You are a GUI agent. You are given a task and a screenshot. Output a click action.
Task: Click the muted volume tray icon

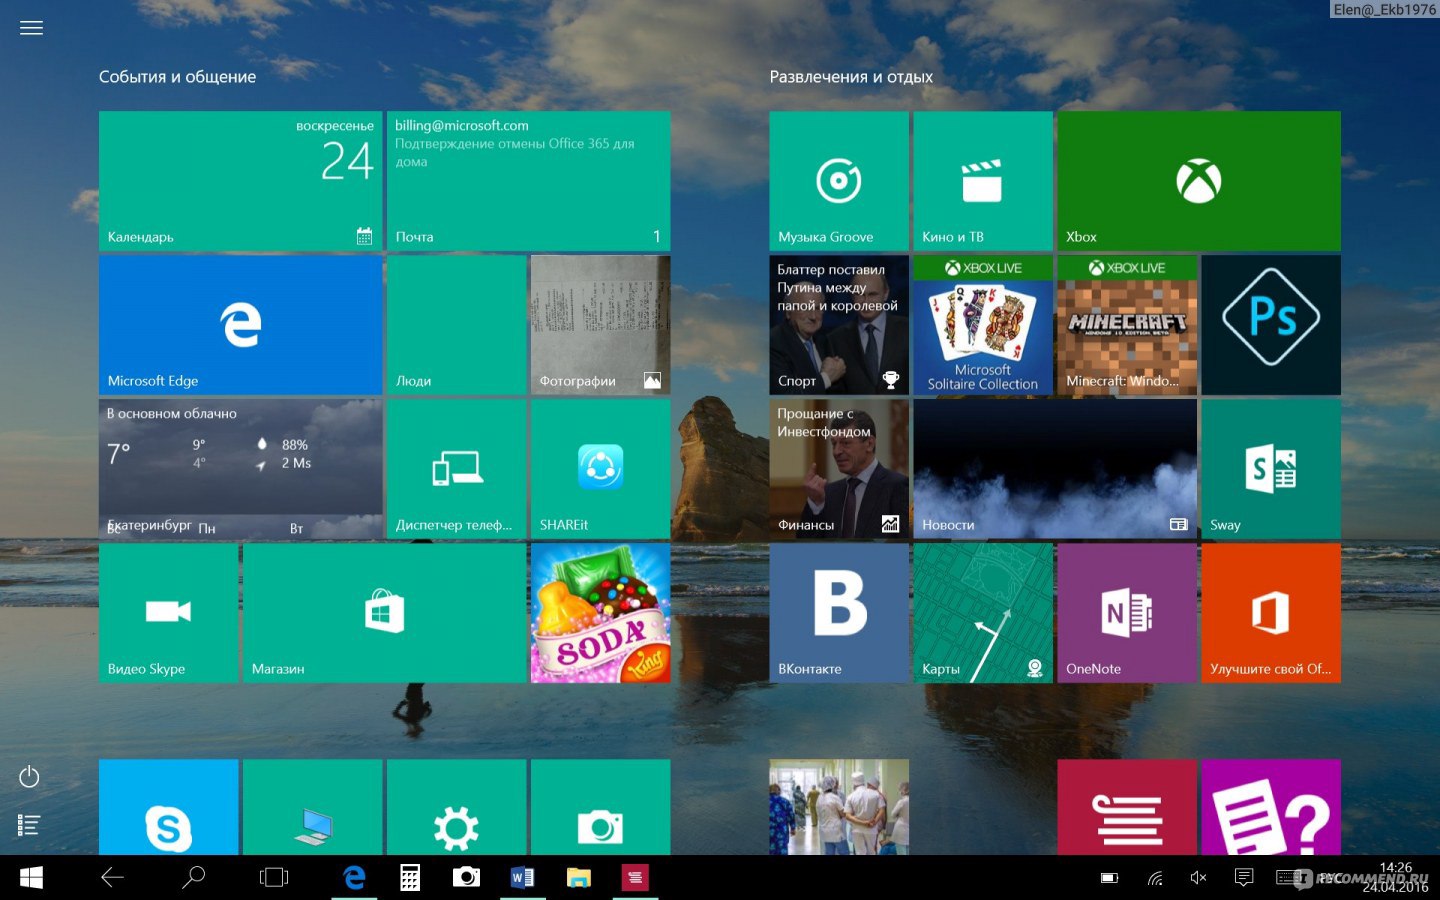tap(1199, 878)
